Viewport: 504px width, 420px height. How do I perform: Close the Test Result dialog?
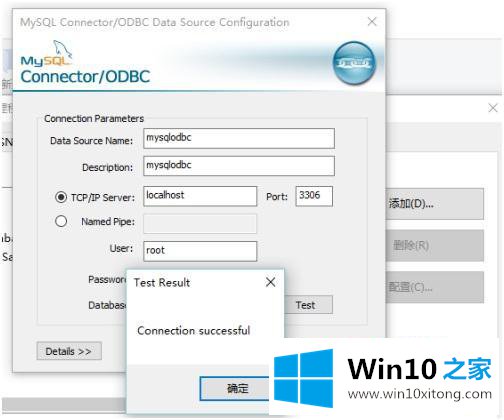point(271,282)
